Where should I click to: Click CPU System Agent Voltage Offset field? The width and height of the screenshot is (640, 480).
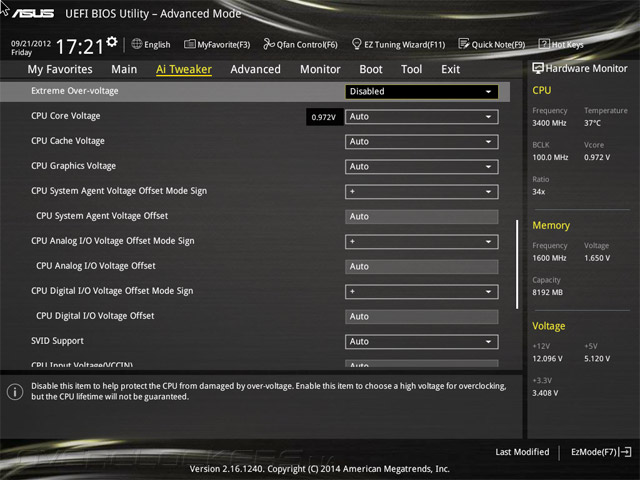422,217
